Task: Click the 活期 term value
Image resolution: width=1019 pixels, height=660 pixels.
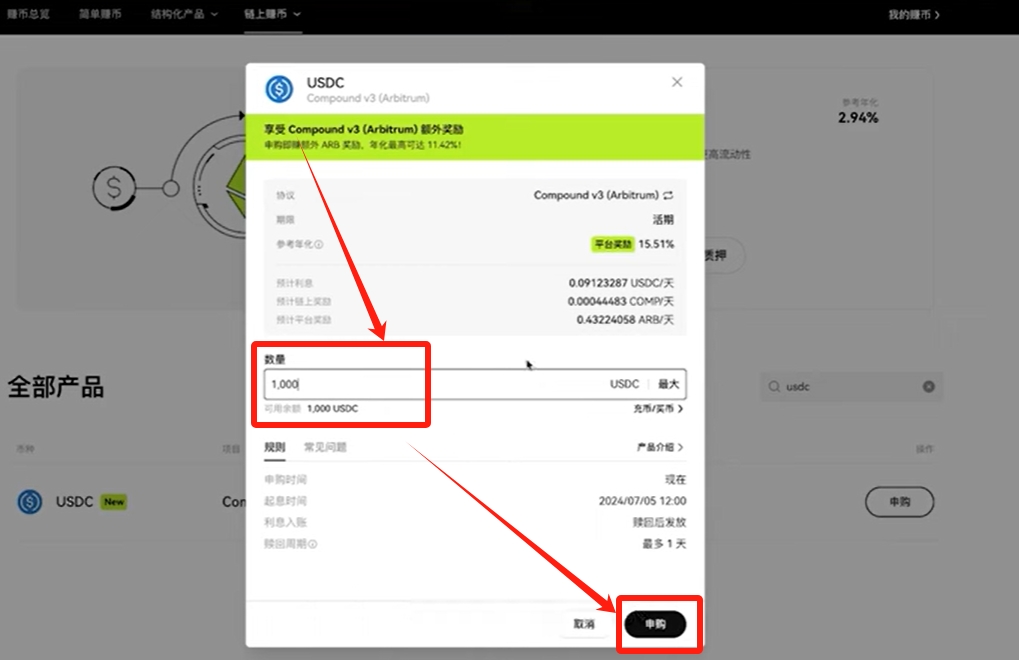Action: pos(664,220)
